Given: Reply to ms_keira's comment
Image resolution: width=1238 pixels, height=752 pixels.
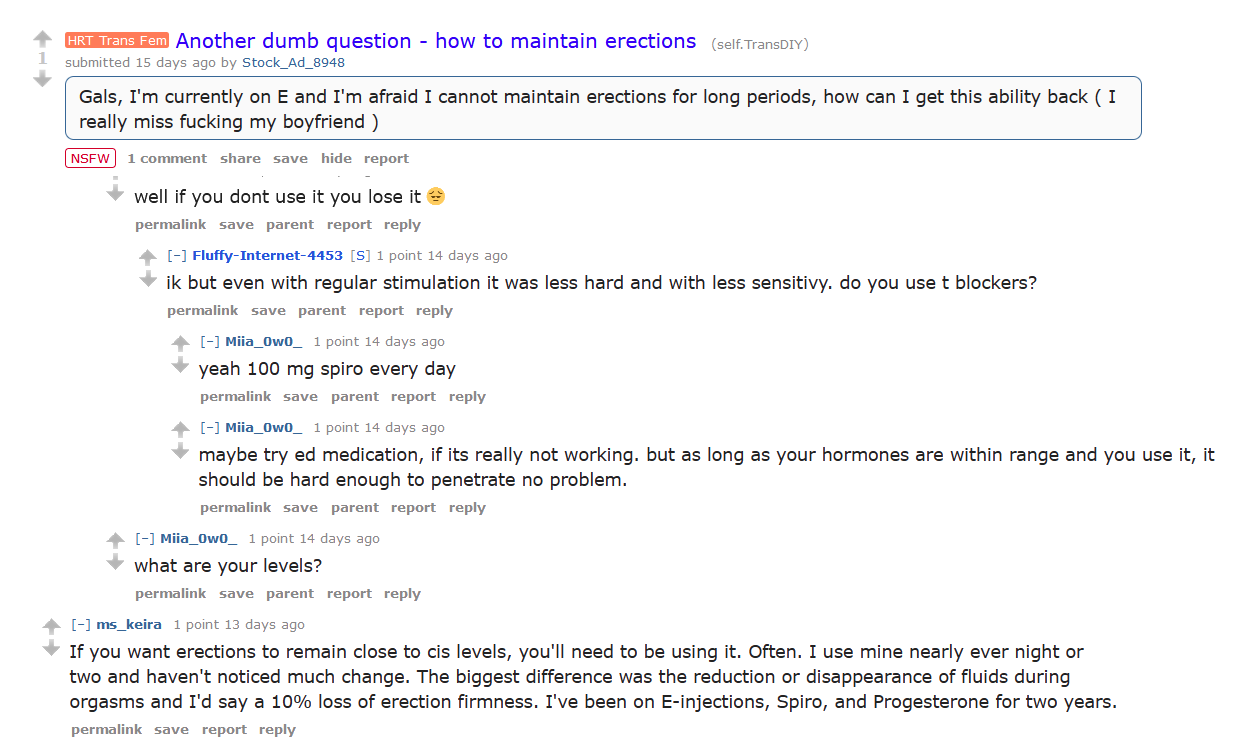Looking at the screenshot, I should click(x=277, y=730).
